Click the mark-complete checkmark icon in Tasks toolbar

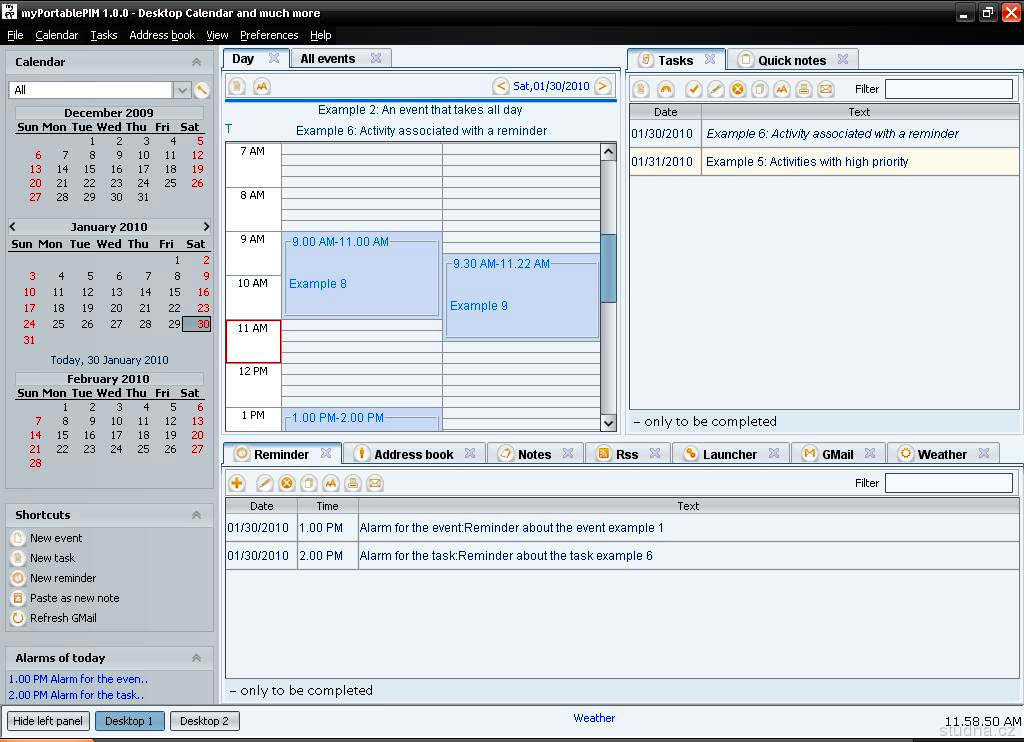click(x=693, y=89)
